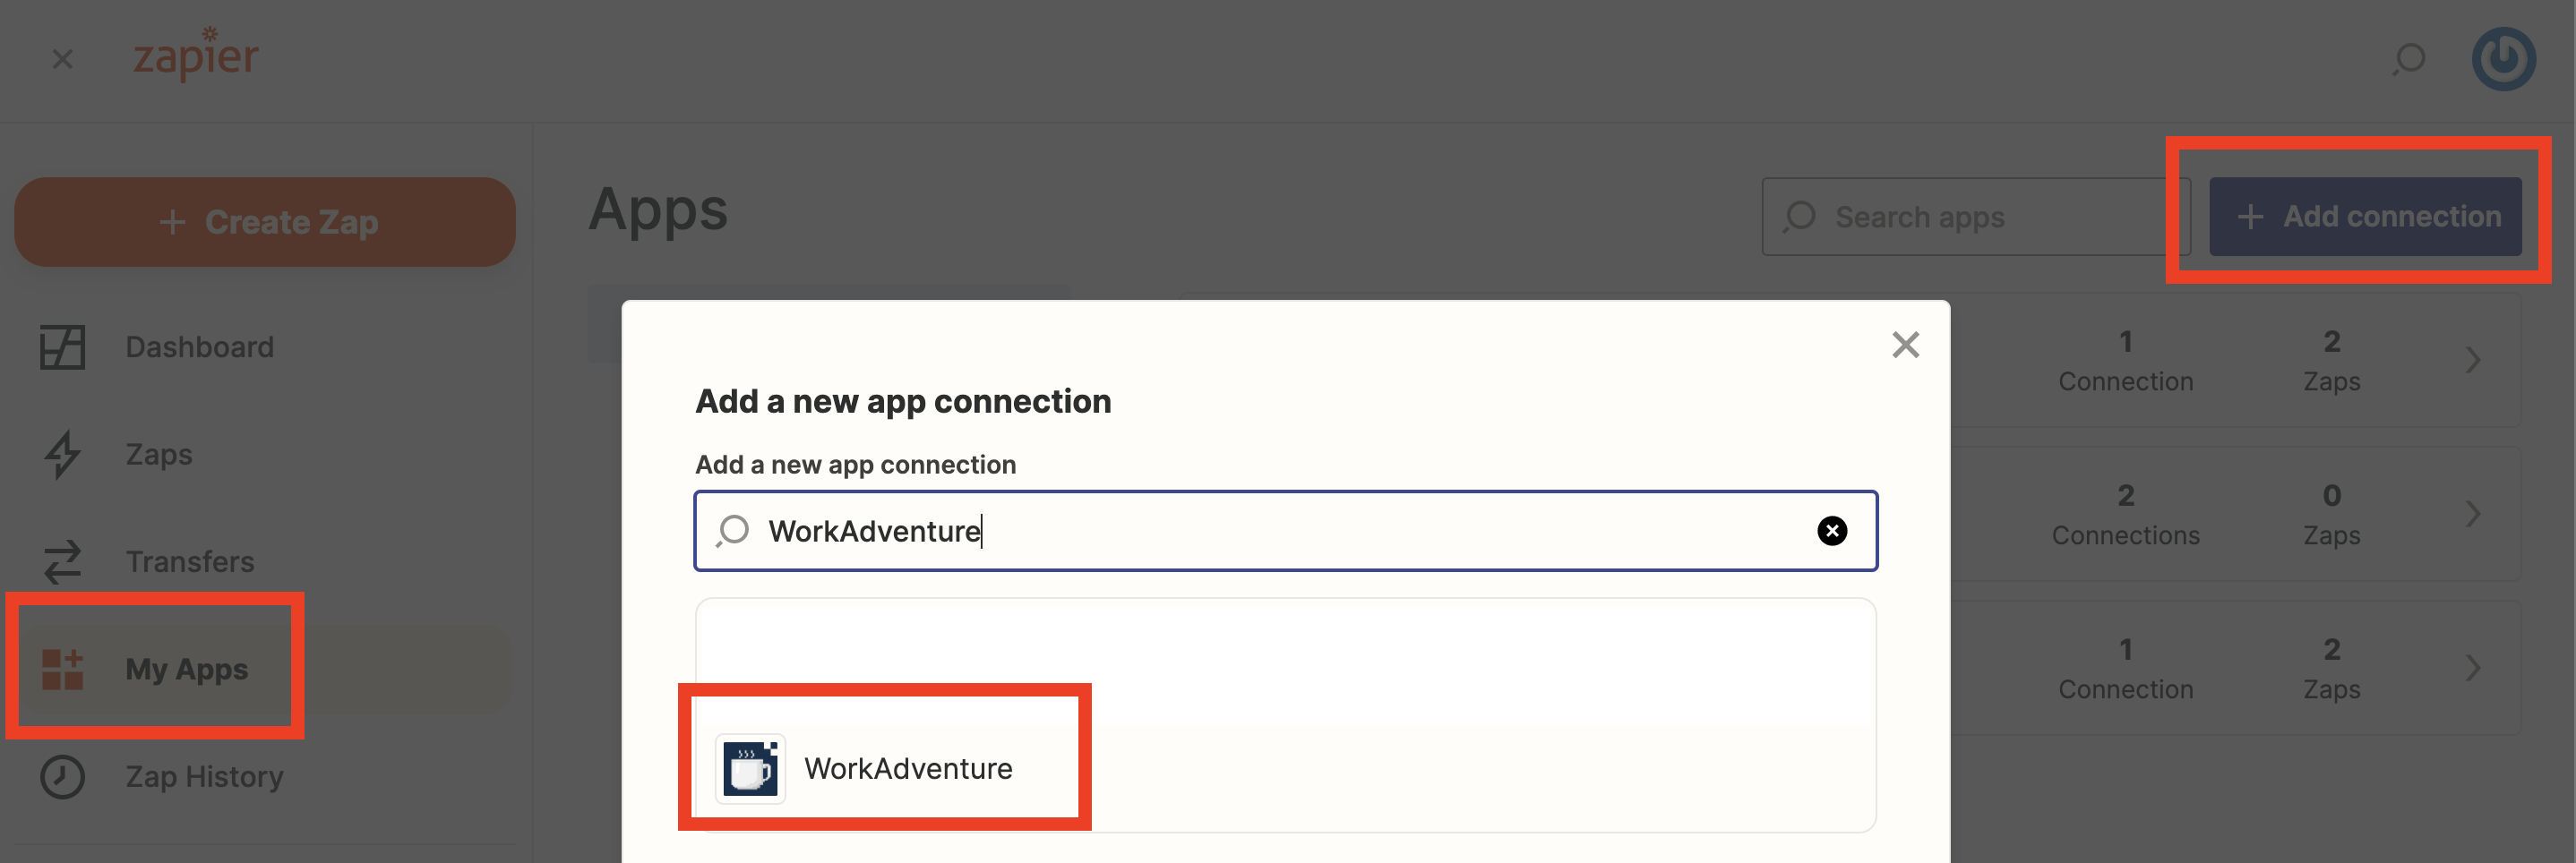This screenshot has height=863, width=2576.
Task: Expand the bottom app row chevron
Action: (2473, 667)
